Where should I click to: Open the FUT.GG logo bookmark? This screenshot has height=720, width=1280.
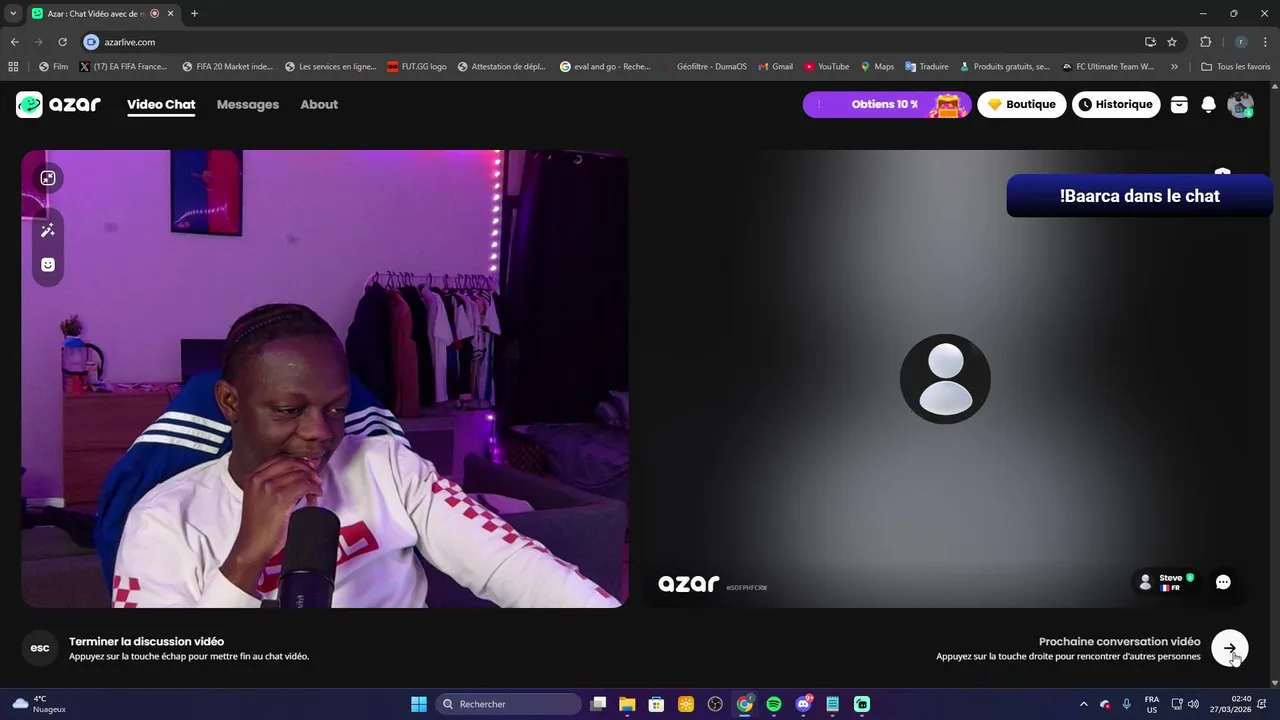[417, 67]
